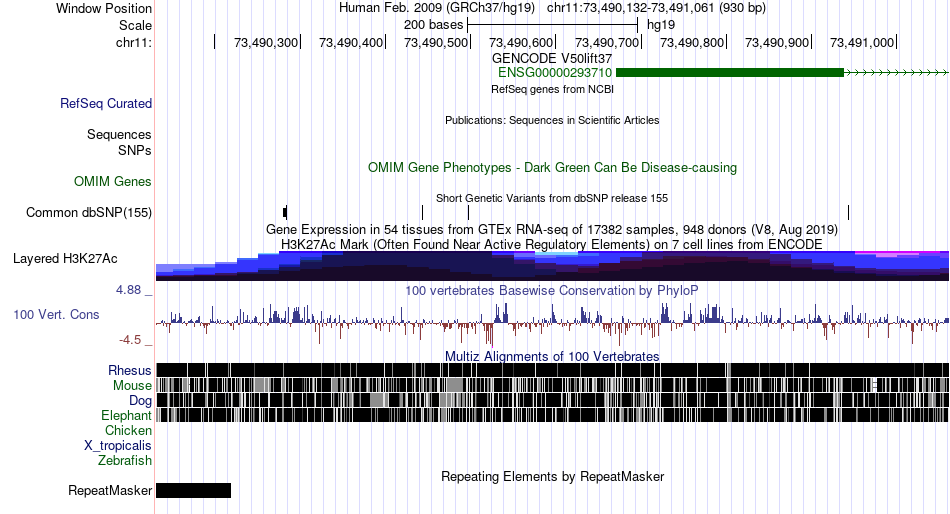Image resolution: width=950 pixels, height=514 pixels.
Task: Click the Chicken species label
Action: (128, 430)
